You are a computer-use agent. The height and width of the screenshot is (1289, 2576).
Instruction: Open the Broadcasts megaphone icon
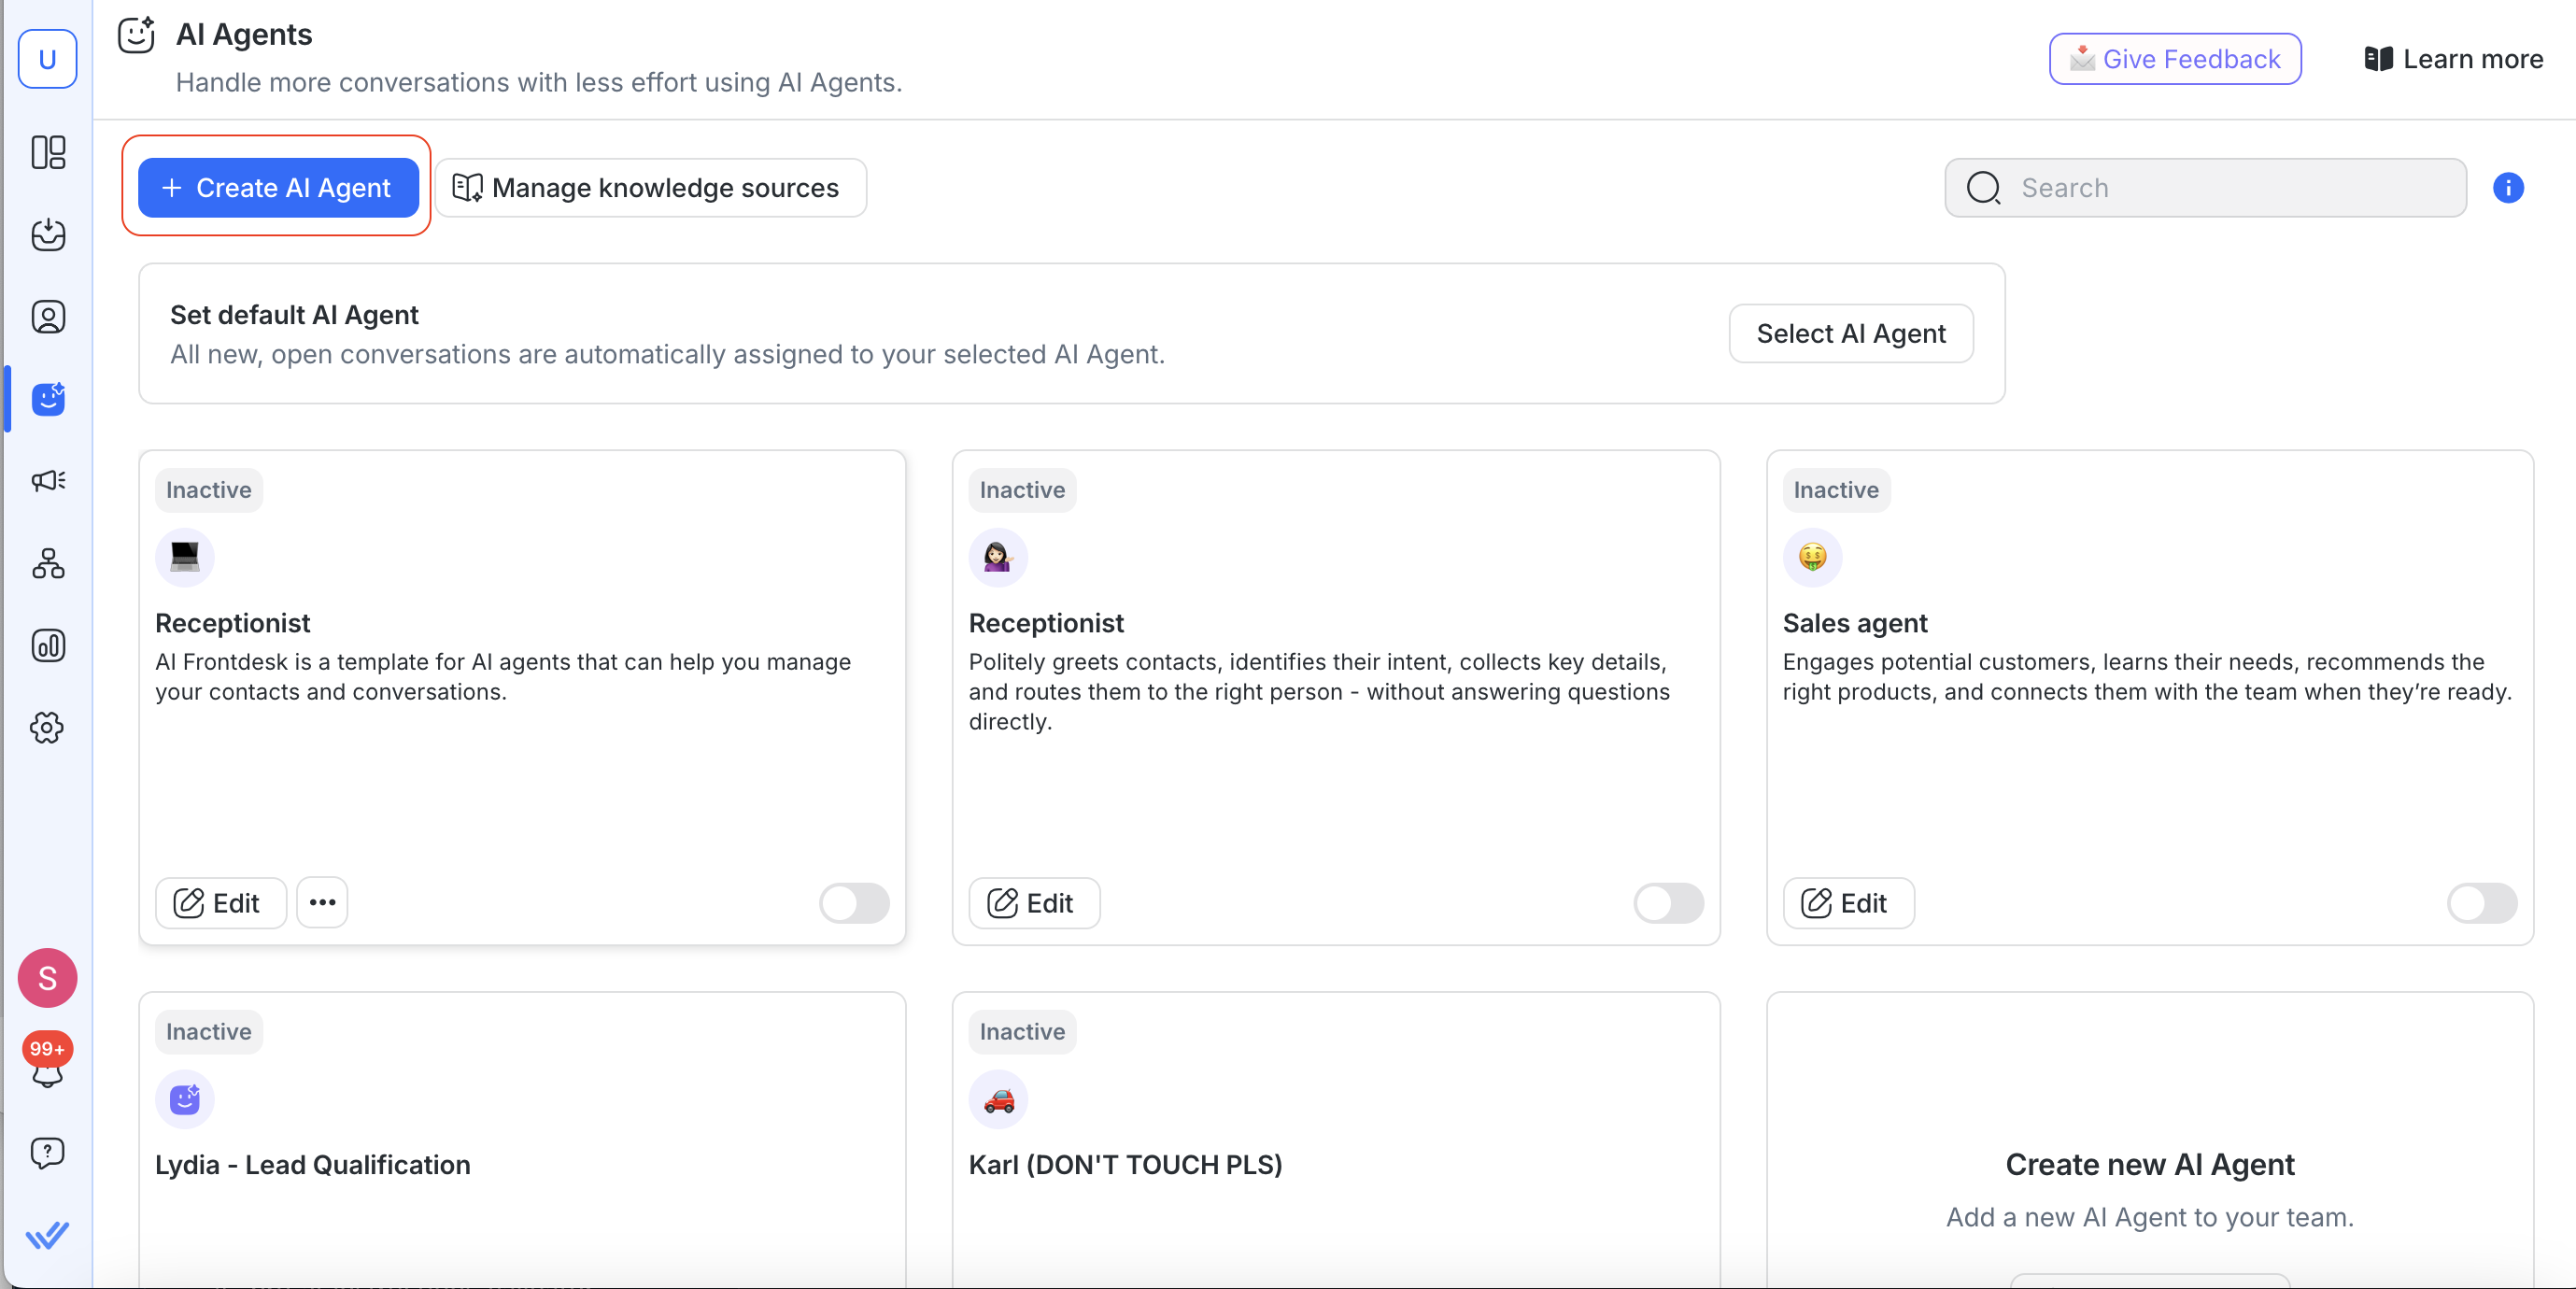48,481
